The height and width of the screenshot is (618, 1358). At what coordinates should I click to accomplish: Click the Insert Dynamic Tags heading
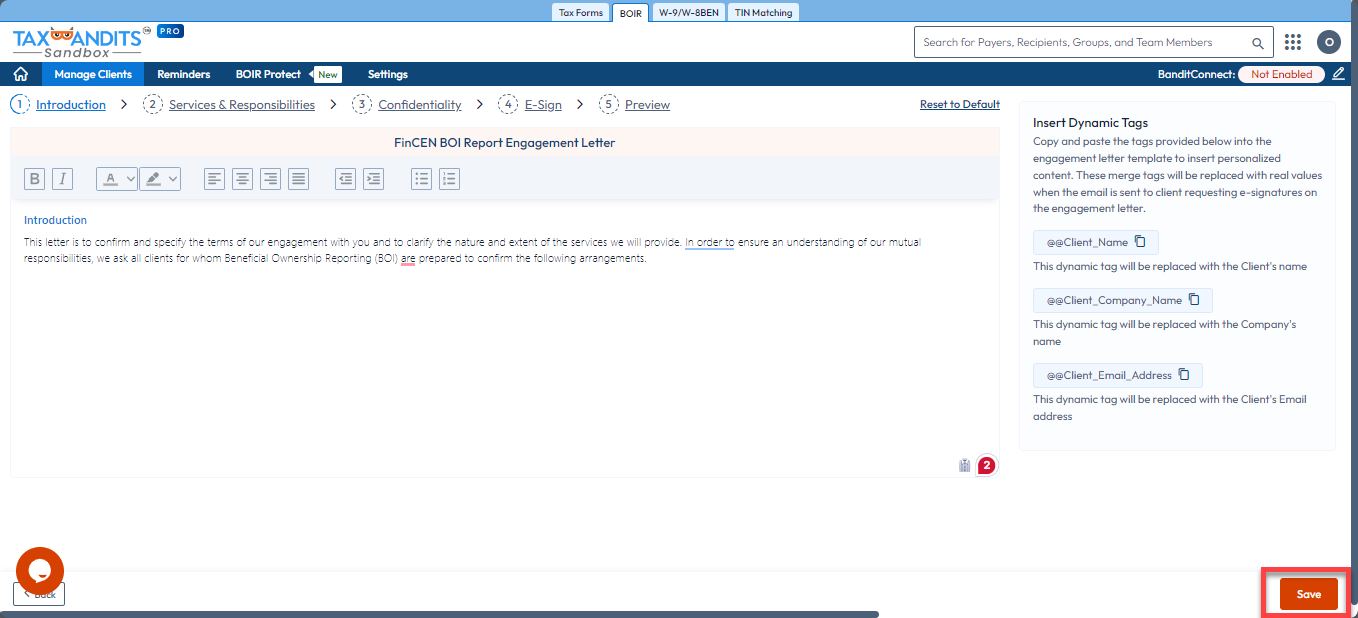click(x=1090, y=123)
